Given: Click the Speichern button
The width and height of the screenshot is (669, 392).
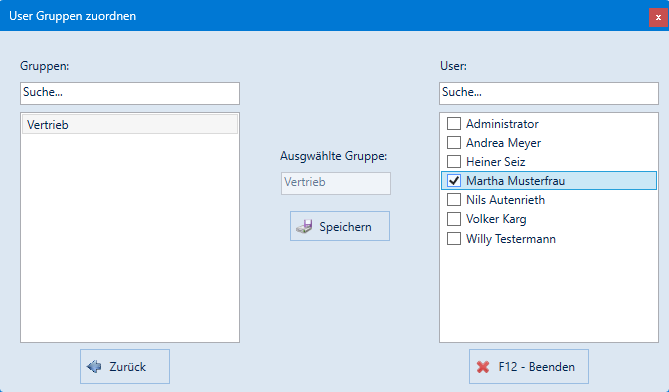Looking at the screenshot, I should [340, 226].
